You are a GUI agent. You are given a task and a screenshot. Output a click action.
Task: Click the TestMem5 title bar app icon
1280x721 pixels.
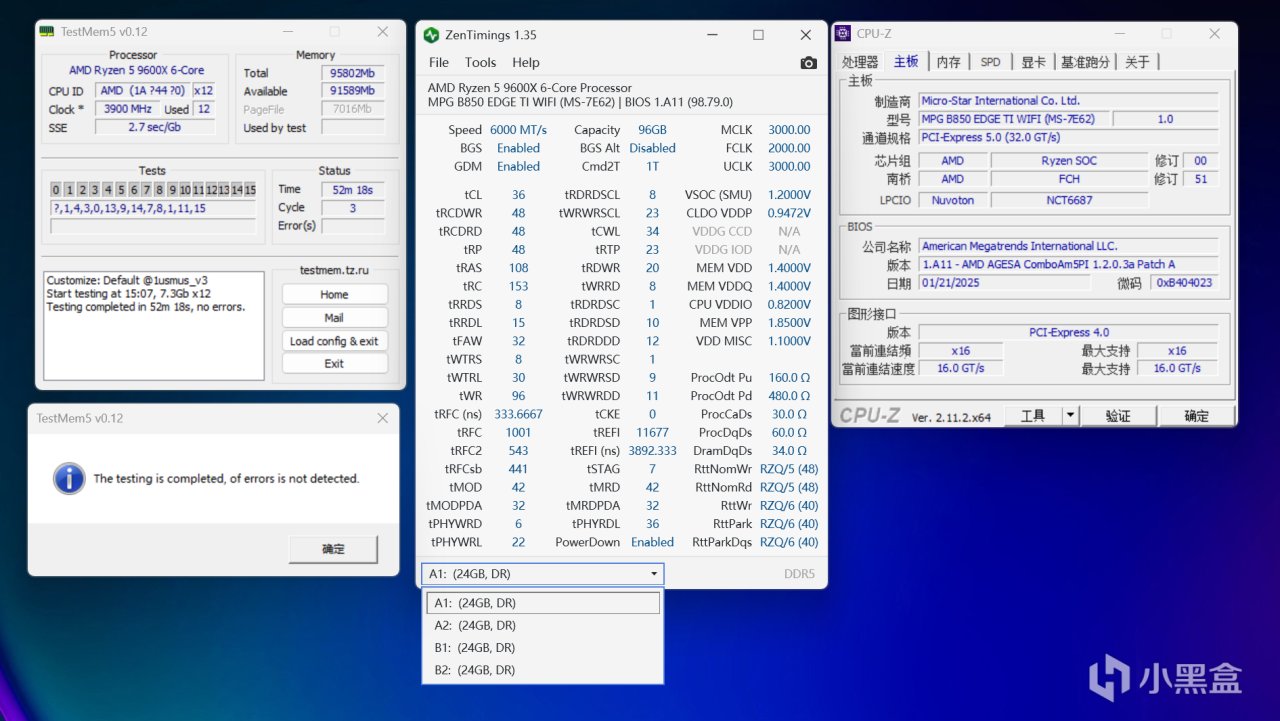(x=47, y=32)
